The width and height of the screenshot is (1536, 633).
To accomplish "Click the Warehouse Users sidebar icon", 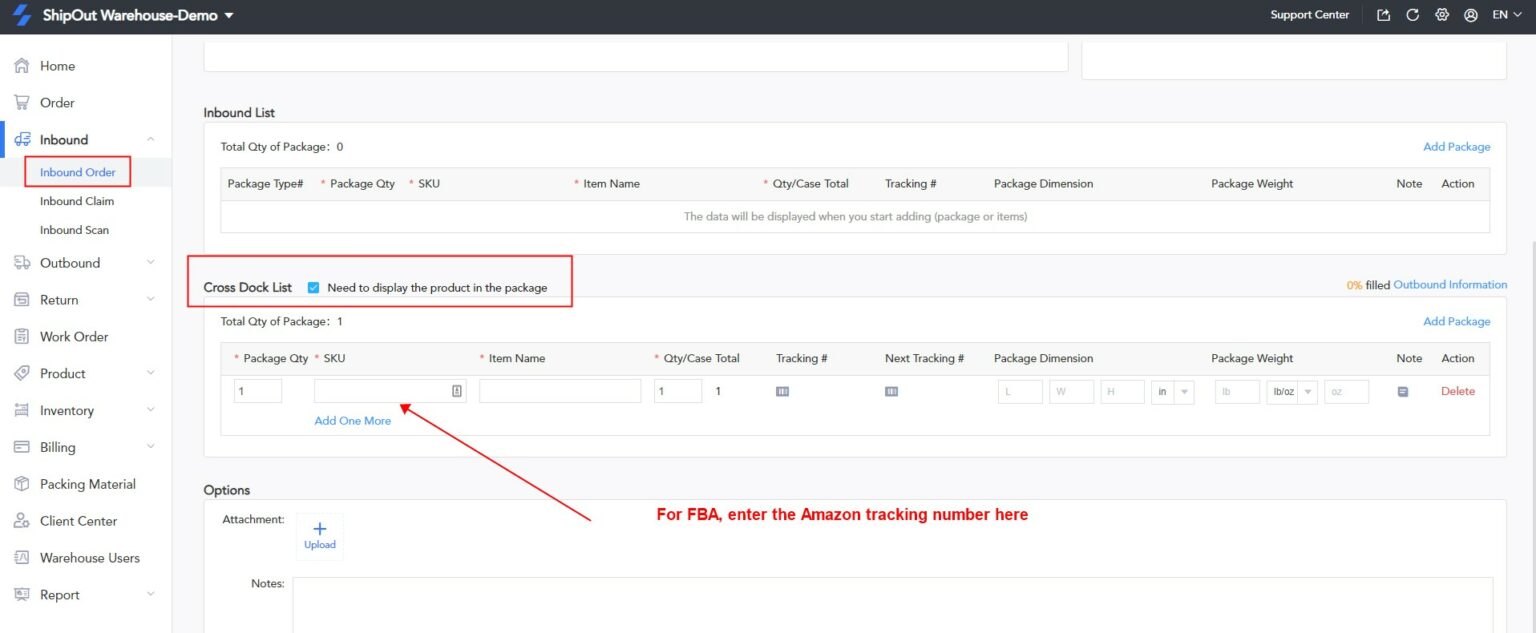I will point(22,557).
